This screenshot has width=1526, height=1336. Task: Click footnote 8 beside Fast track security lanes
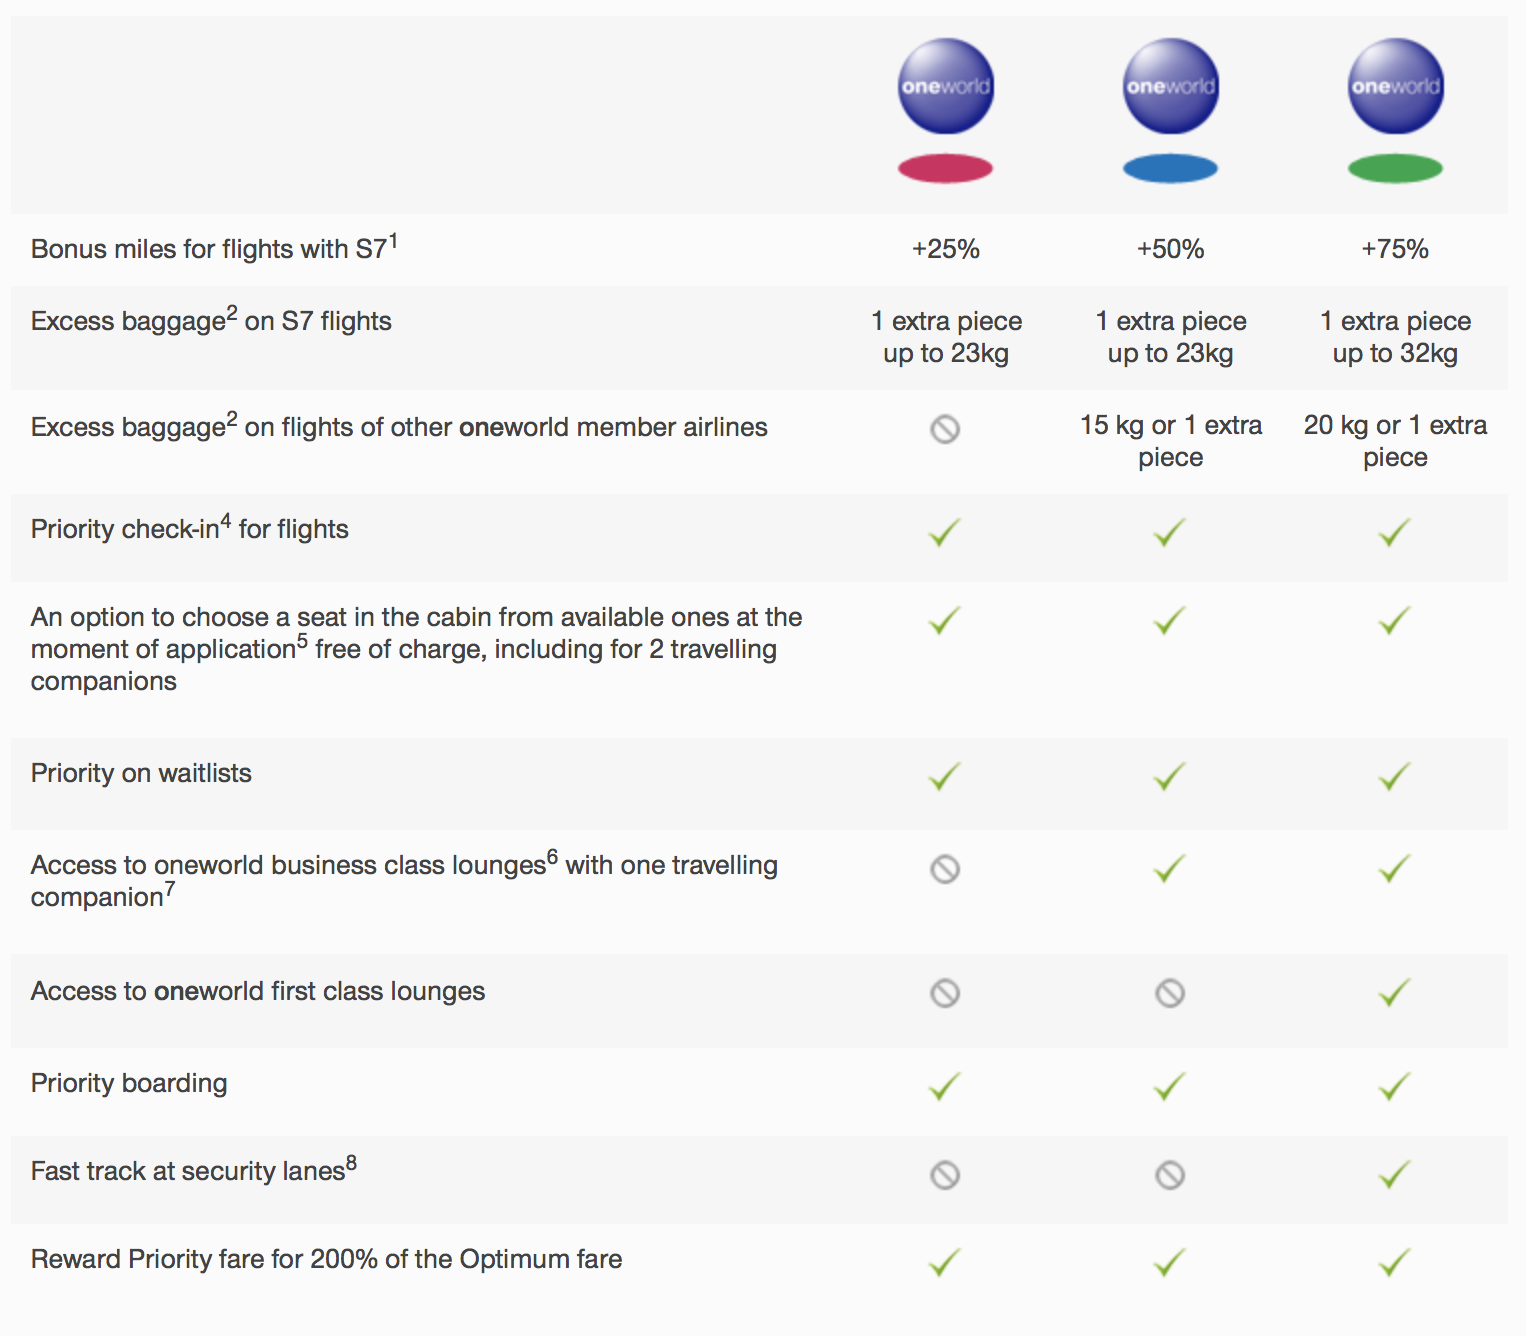[x=351, y=1163]
